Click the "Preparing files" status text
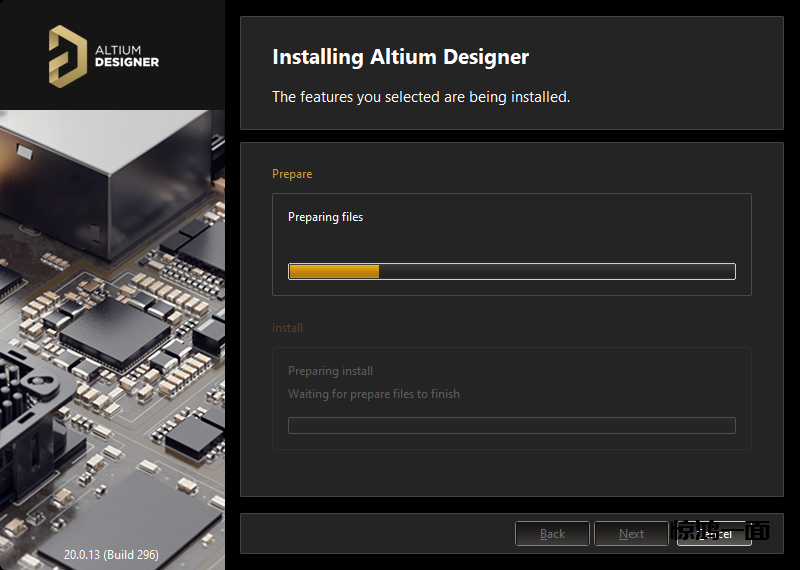The height and width of the screenshot is (570, 800). pos(325,217)
